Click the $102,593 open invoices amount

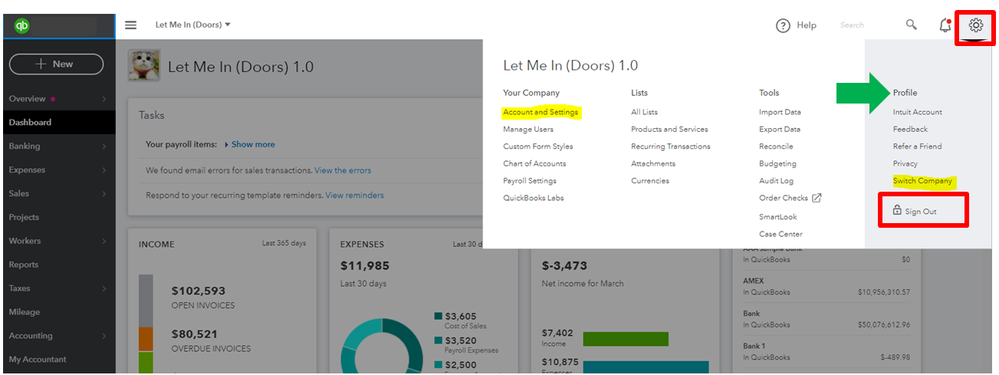click(198, 291)
